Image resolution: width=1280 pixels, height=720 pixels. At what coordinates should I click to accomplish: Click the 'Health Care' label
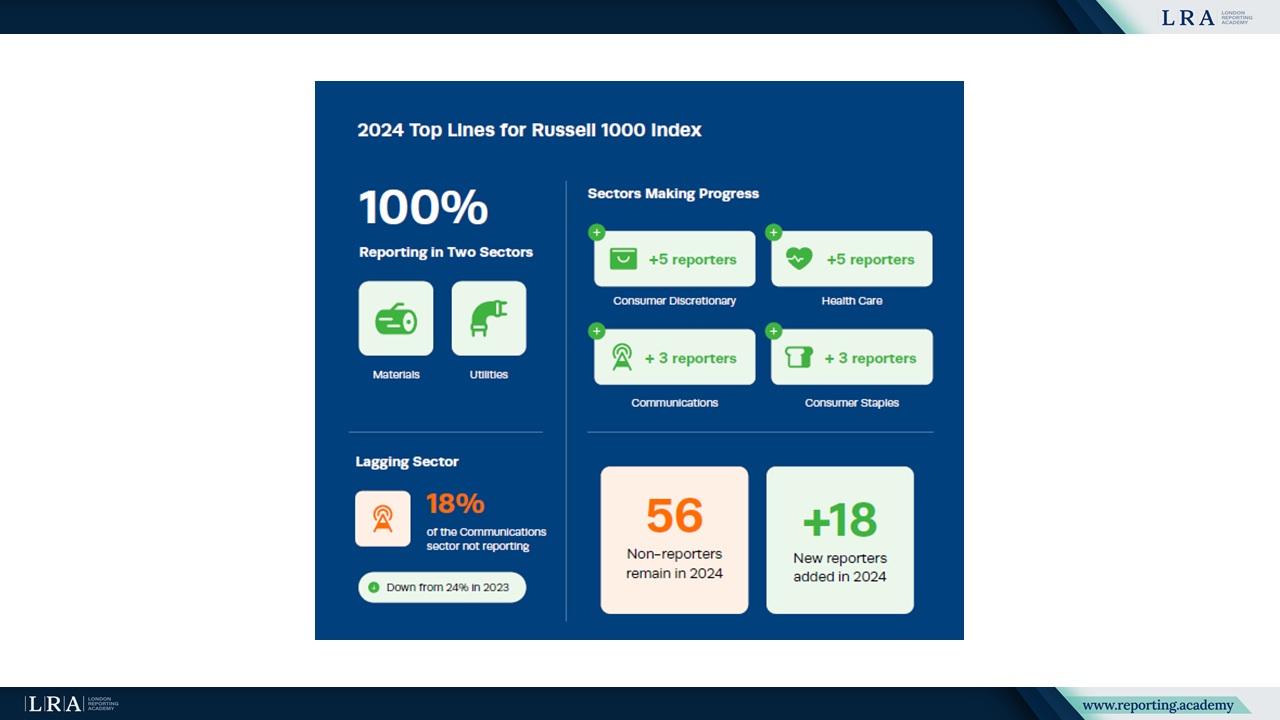(852, 301)
